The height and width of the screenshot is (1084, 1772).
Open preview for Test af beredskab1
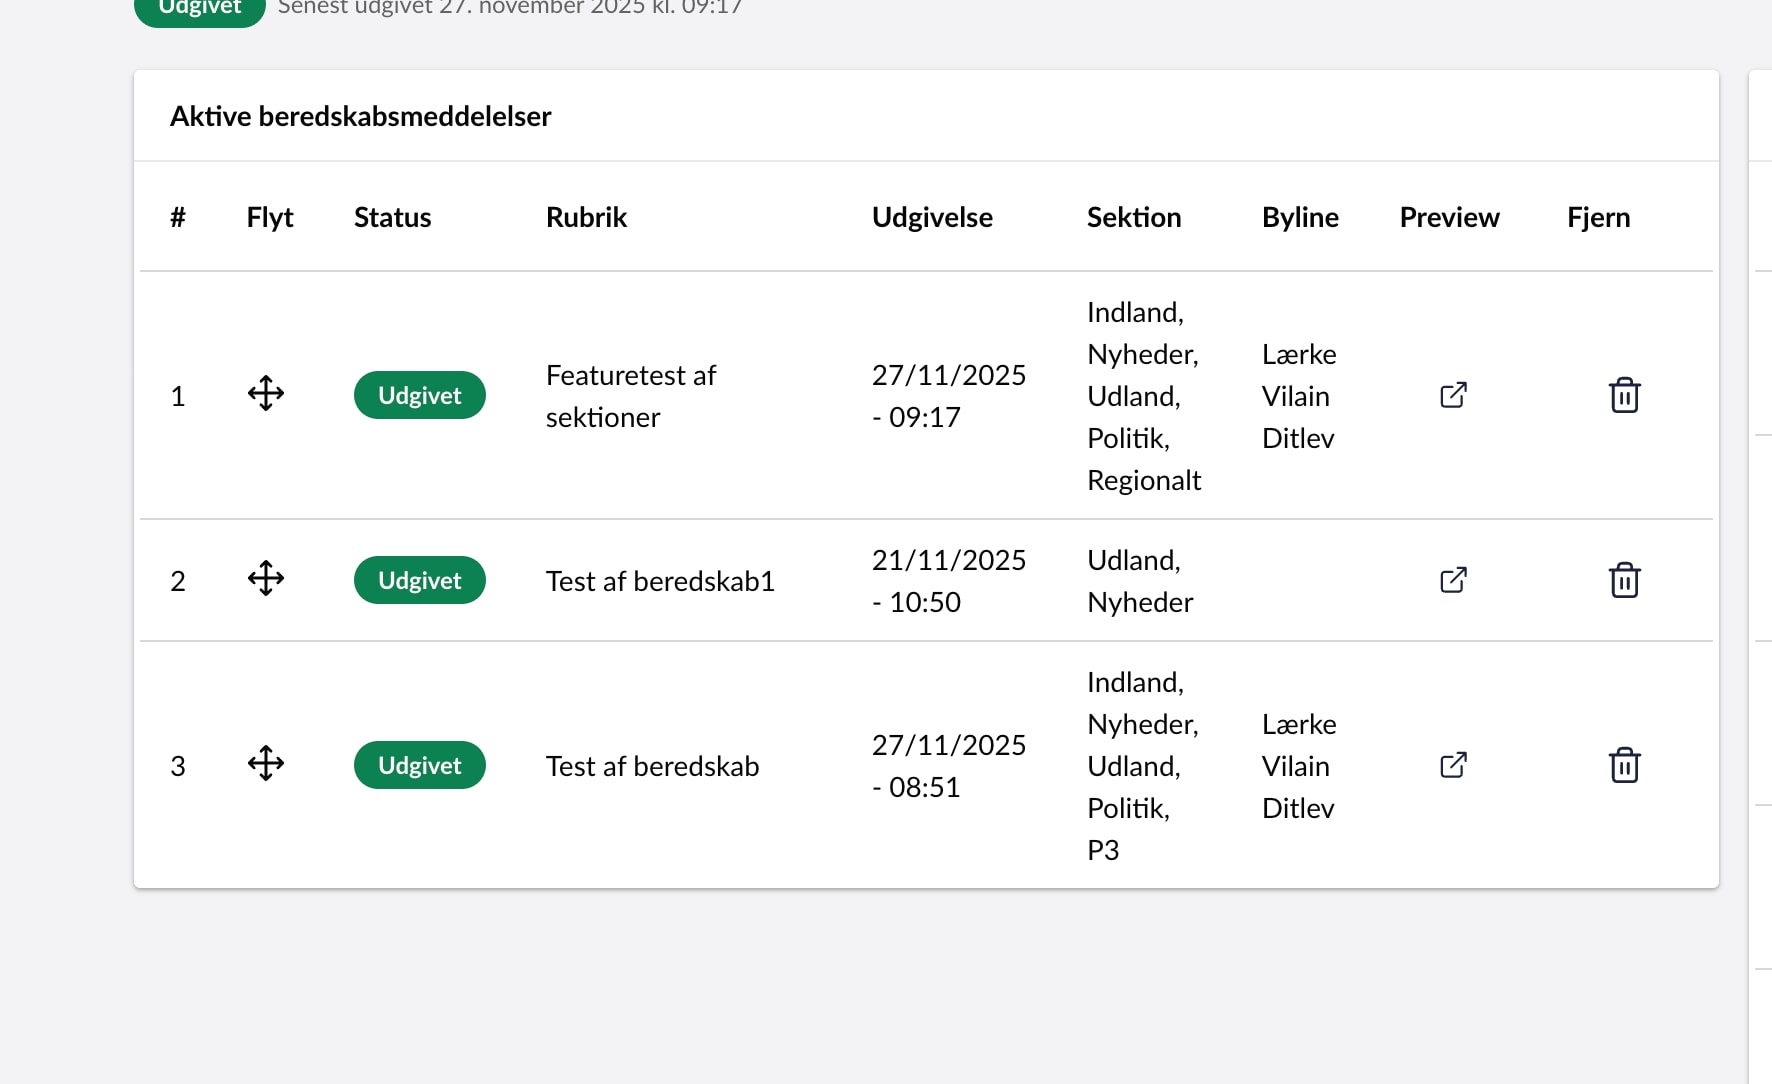(1453, 580)
